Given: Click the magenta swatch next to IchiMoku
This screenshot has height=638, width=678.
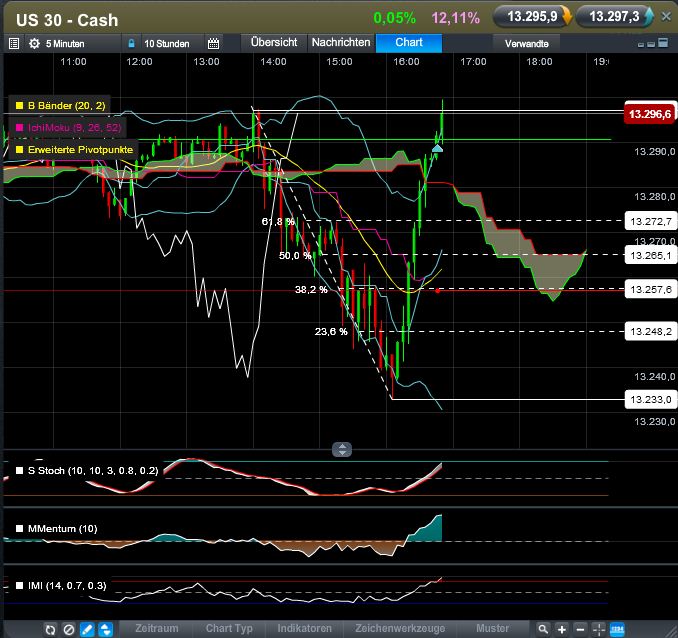Looking at the screenshot, I should coord(19,128).
